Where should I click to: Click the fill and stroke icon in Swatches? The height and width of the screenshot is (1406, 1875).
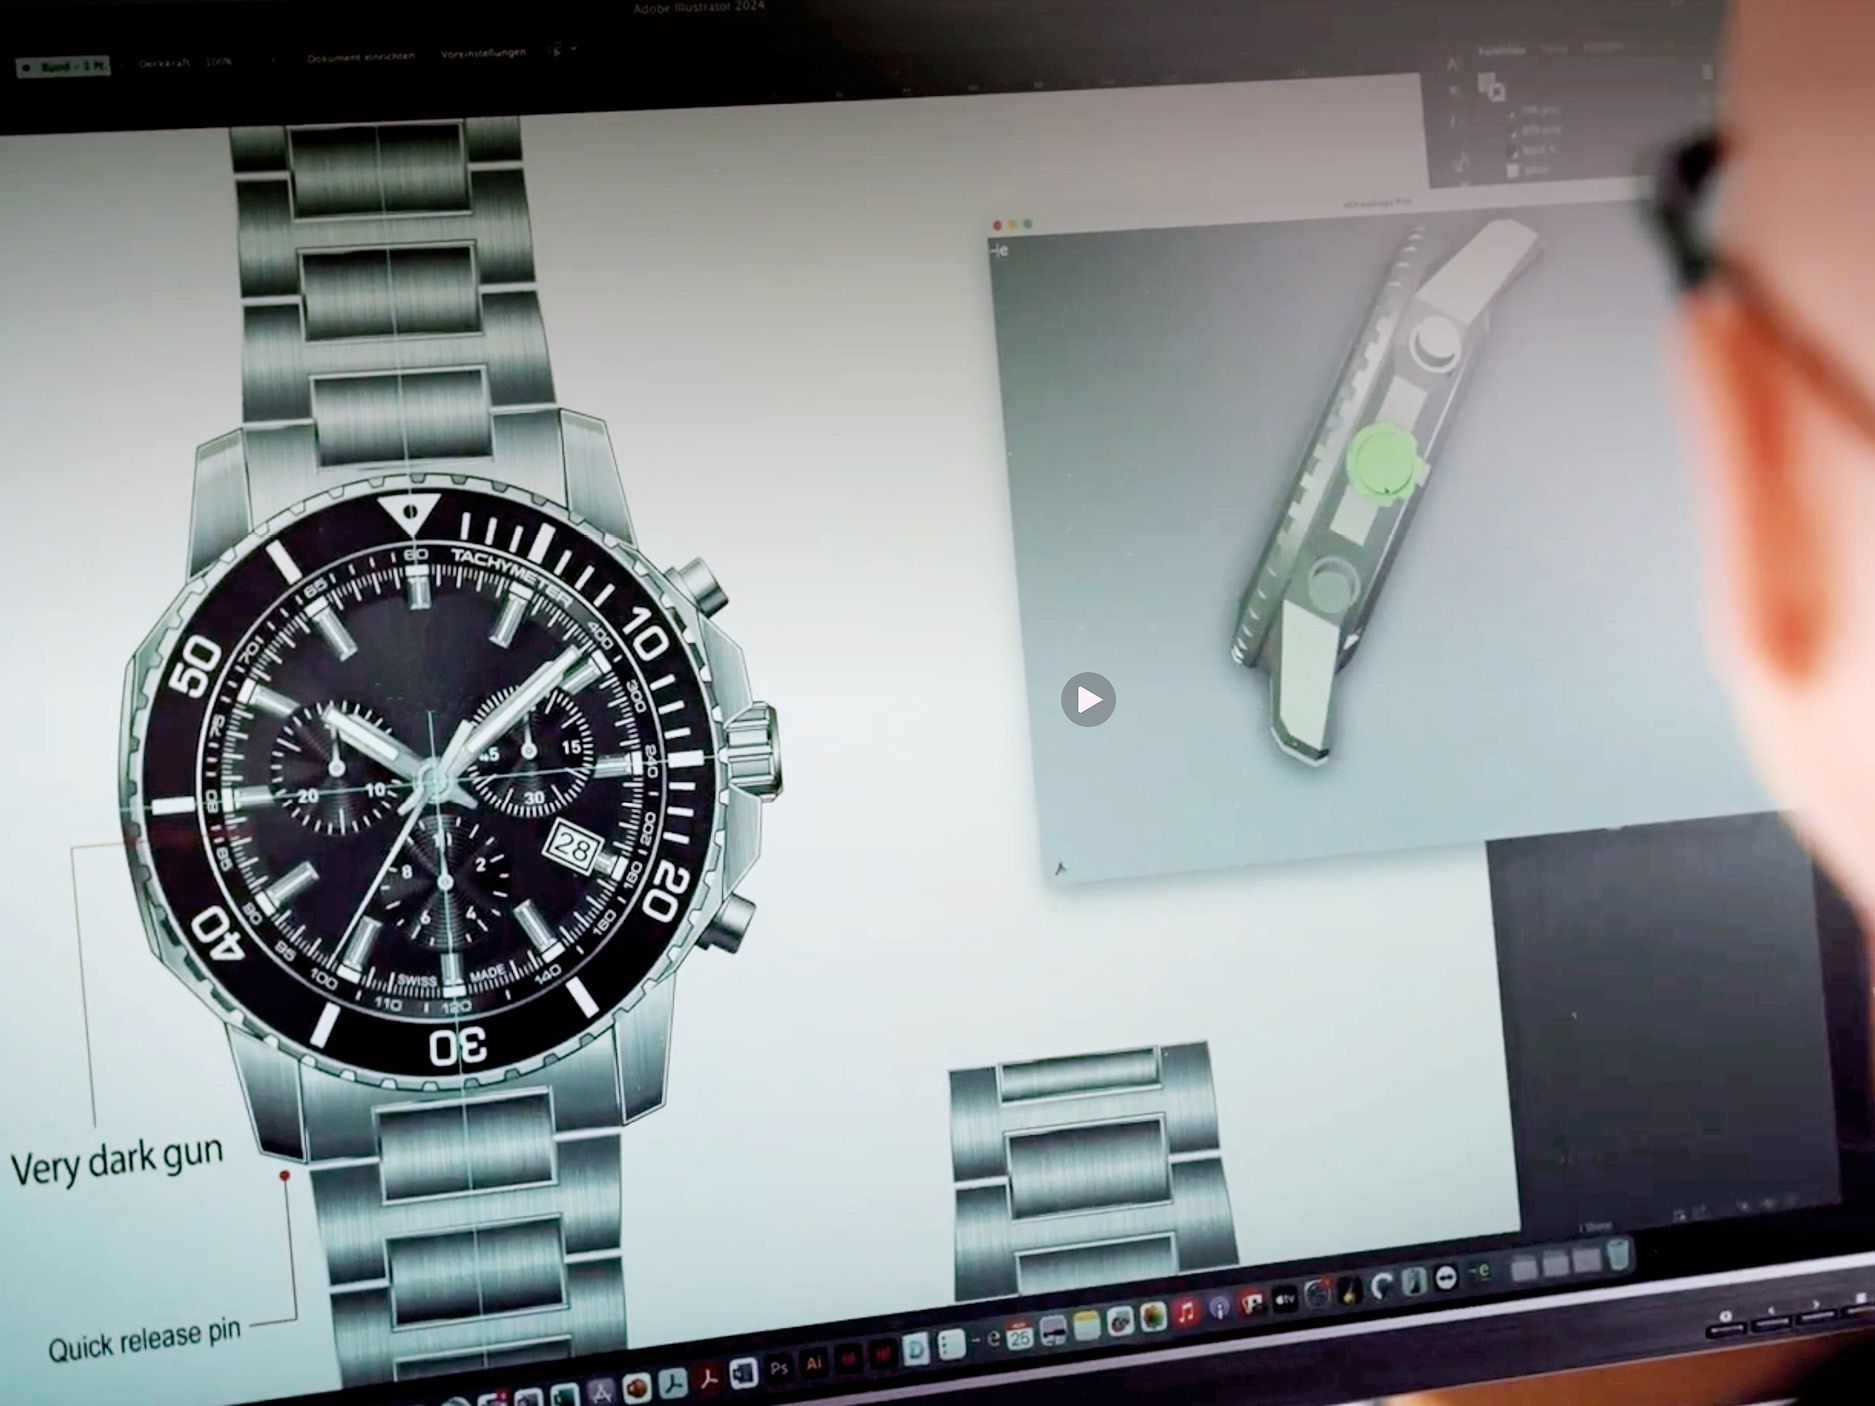tap(1491, 87)
